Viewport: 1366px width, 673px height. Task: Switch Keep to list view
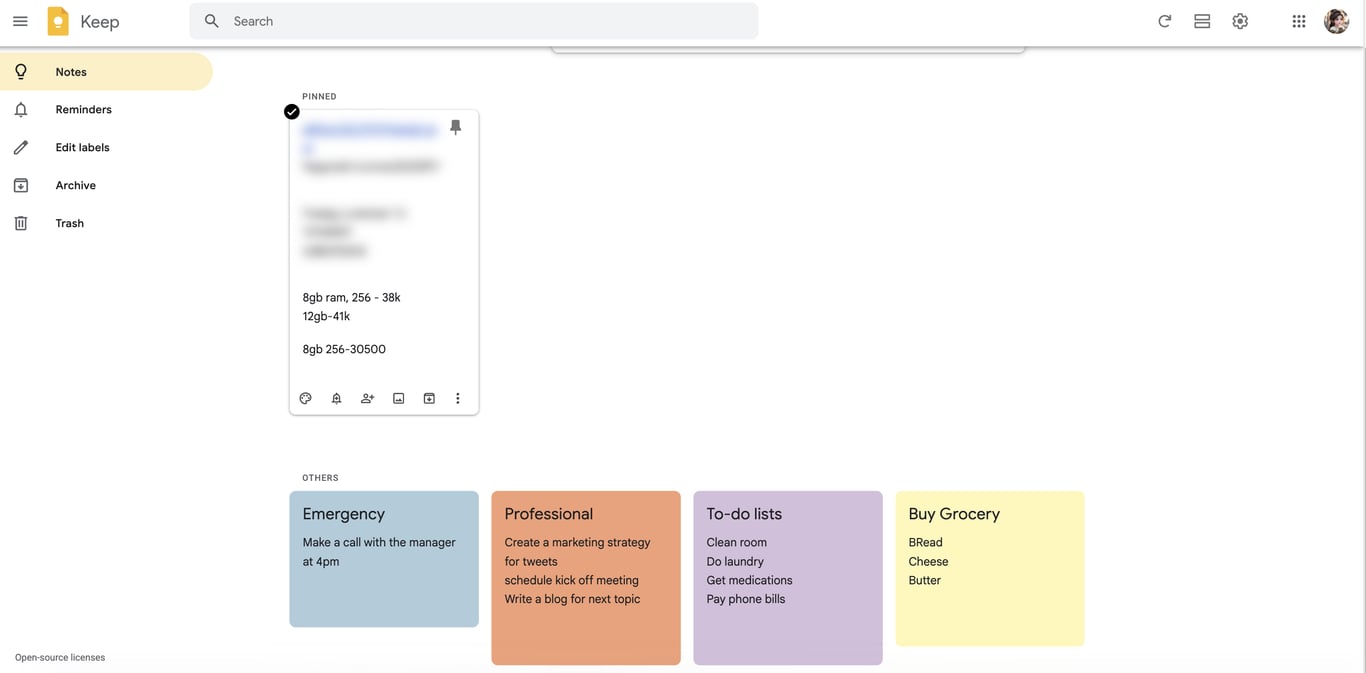coord(1201,20)
